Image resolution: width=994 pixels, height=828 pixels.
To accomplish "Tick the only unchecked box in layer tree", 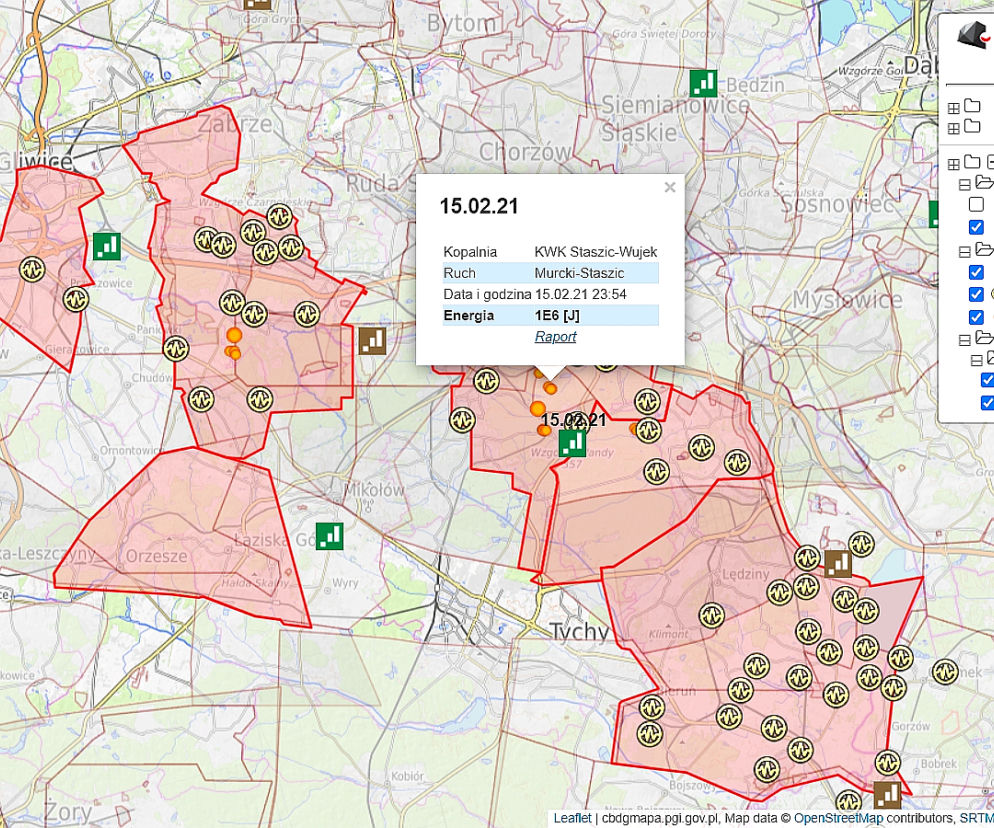I will [976, 205].
